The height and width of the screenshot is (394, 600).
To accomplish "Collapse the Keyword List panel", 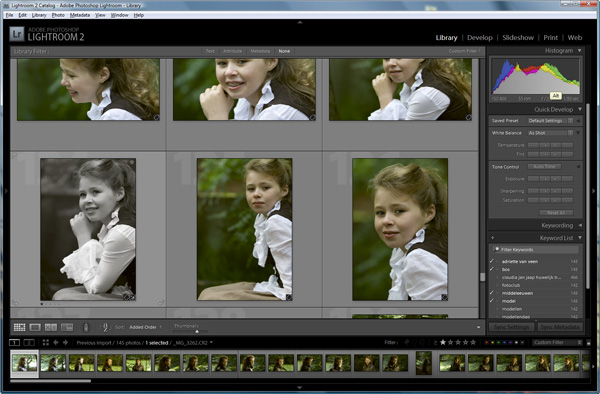I will tap(580, 238).
